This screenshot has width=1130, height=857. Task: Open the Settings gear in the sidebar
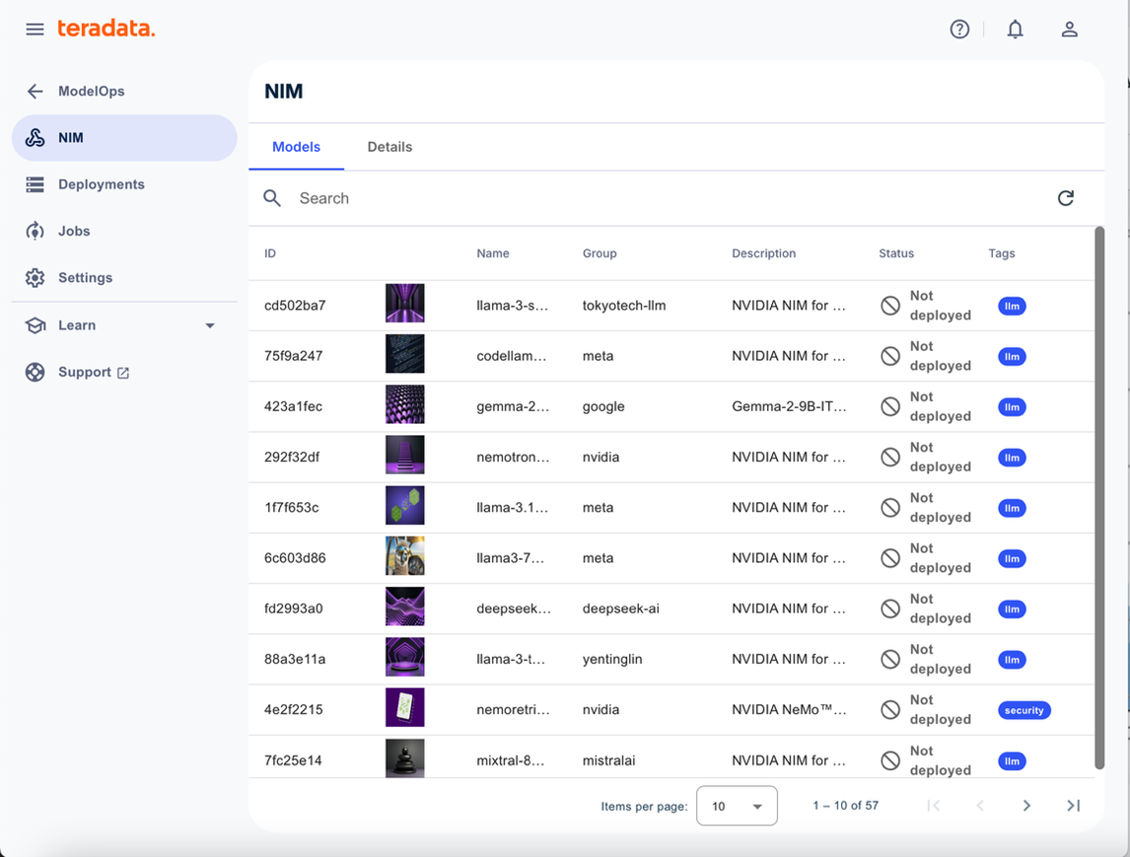34,277
